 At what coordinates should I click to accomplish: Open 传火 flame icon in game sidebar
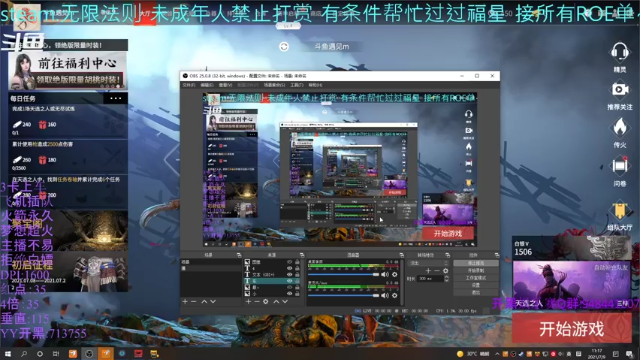tap(620, 127)
